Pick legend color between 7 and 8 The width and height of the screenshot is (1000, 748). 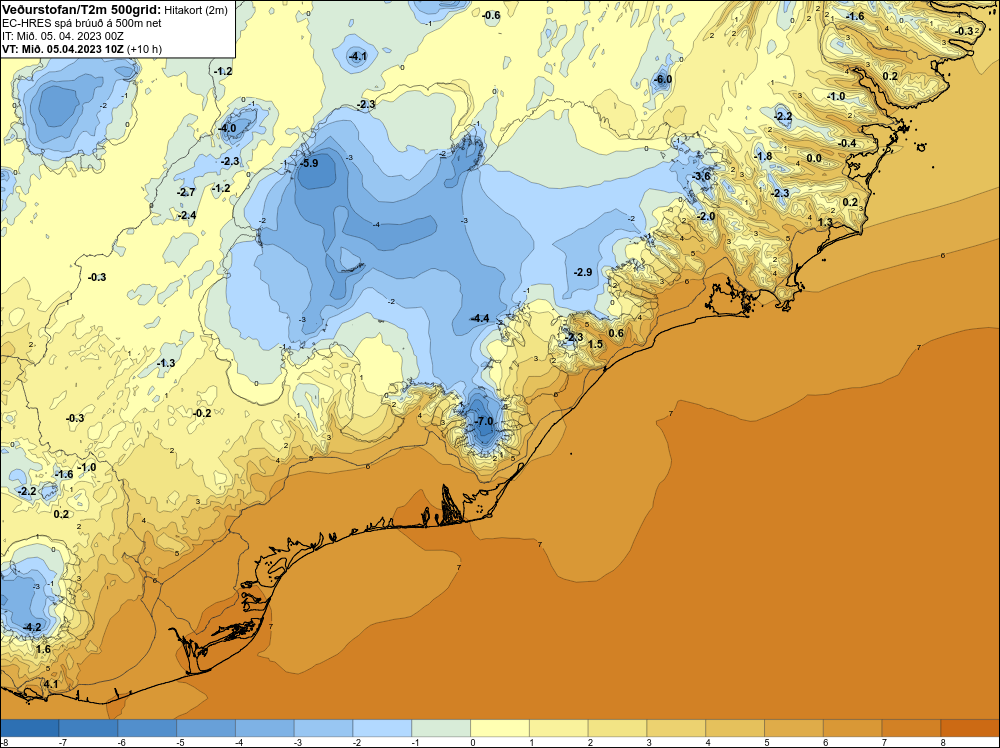911,728
